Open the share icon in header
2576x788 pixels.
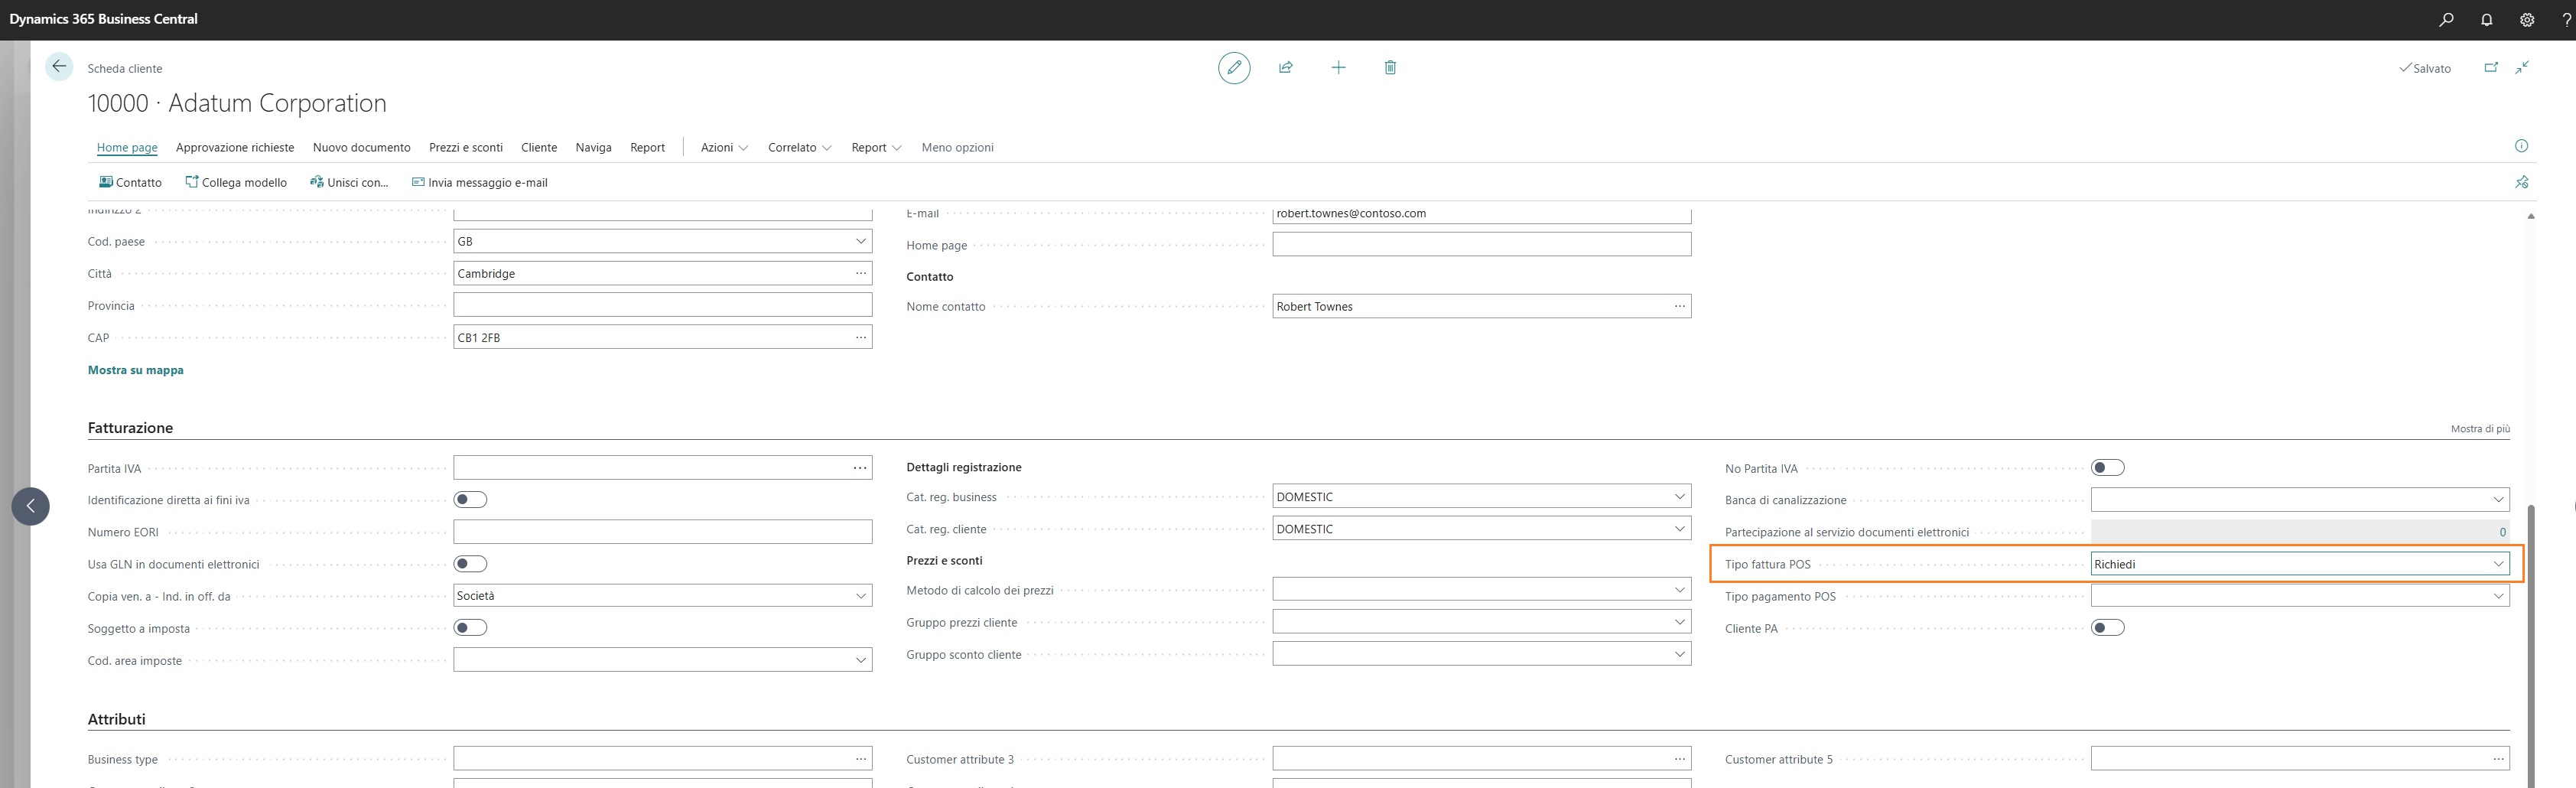(1286, 67)
